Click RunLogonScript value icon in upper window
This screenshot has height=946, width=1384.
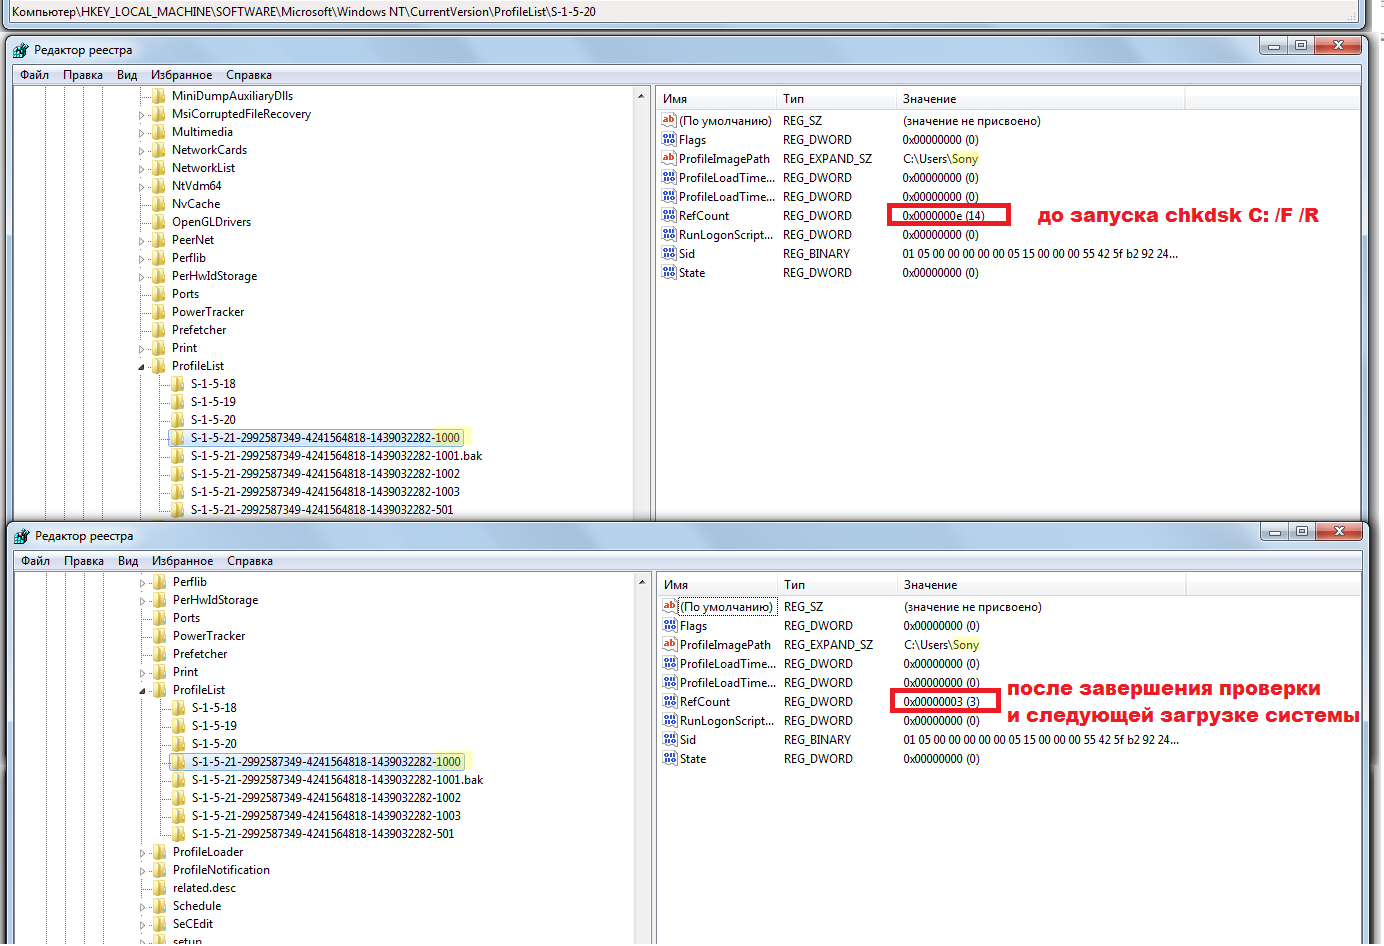[x=669, y=234]
